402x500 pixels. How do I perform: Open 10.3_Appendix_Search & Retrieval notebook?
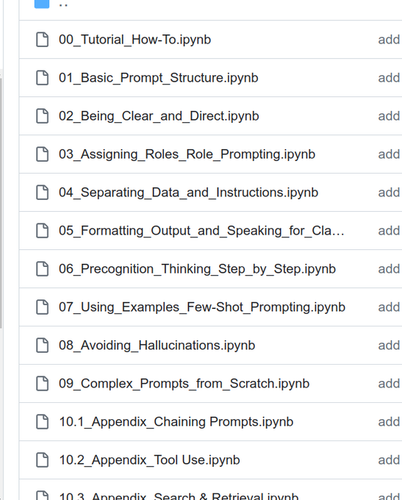[x=179, y=496]
